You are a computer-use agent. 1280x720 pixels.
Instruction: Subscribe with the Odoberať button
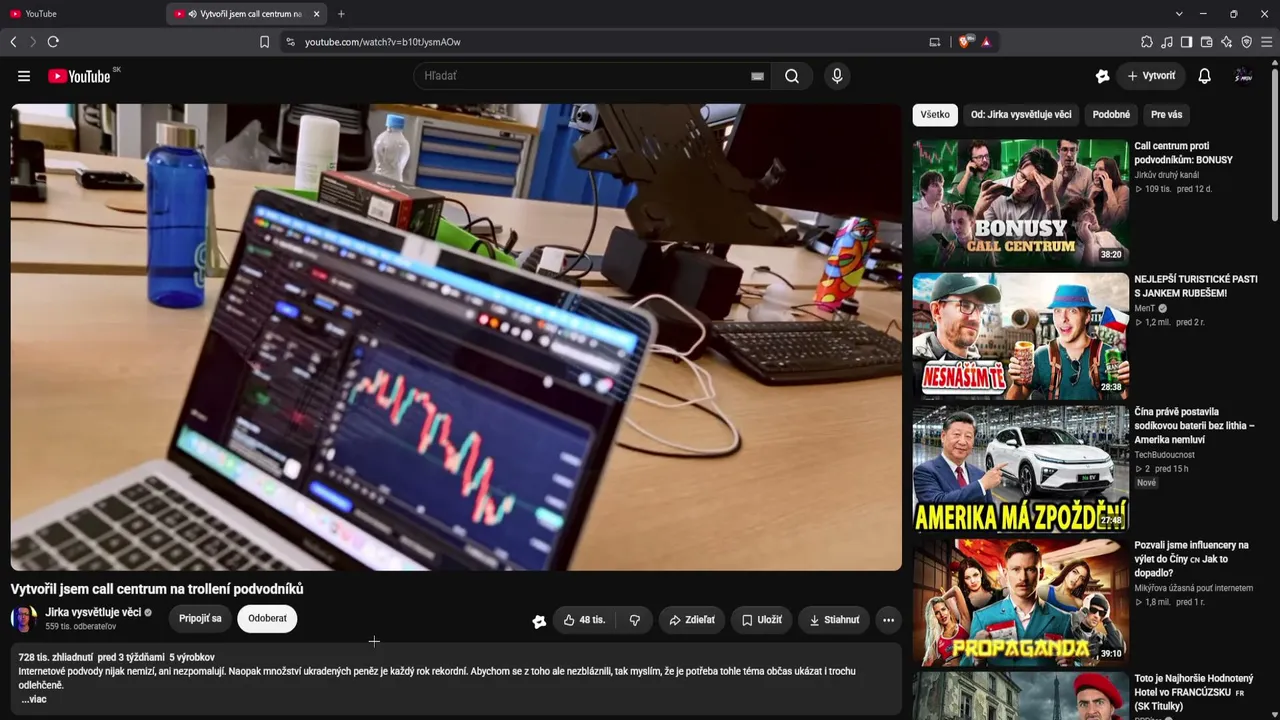pyautogui.click(x=267, y=619)
